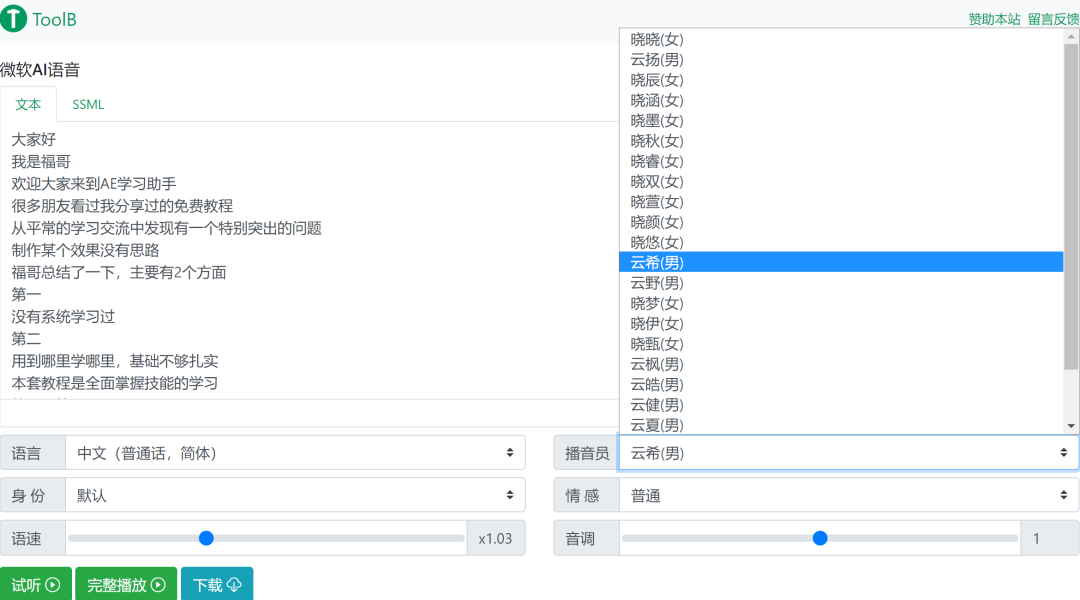Select 晓辰(女) voice option
The image size is (1080, 600).
click(x=841, y=80)
